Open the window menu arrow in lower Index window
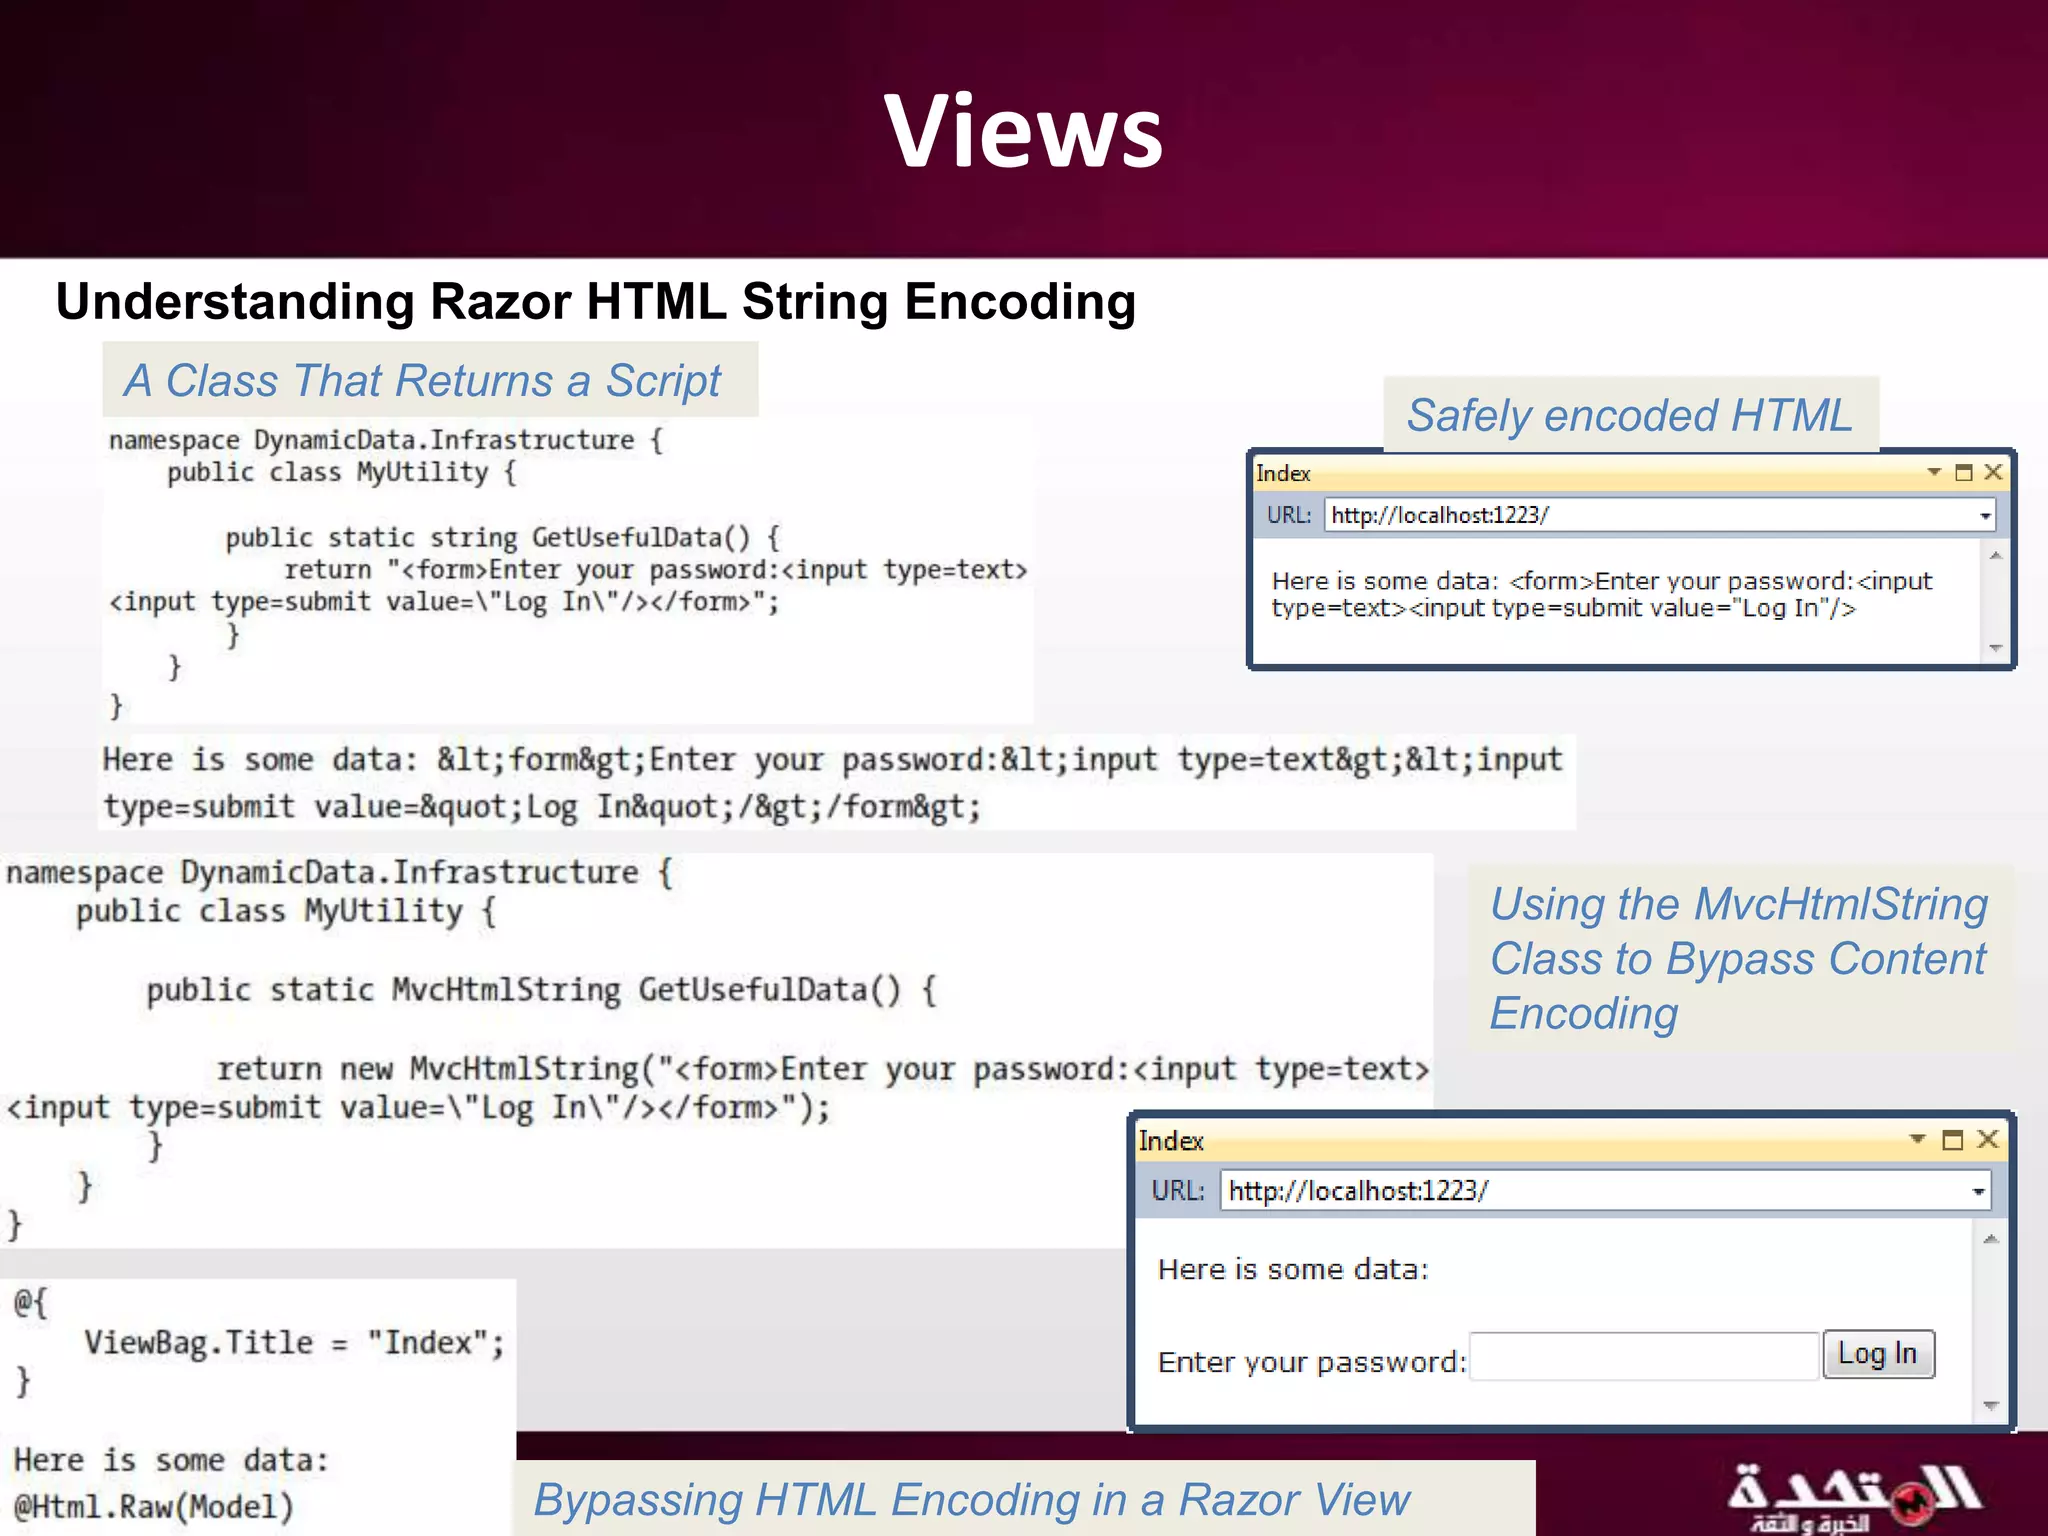Screen dimensions: 2048x1536 1917,1139
